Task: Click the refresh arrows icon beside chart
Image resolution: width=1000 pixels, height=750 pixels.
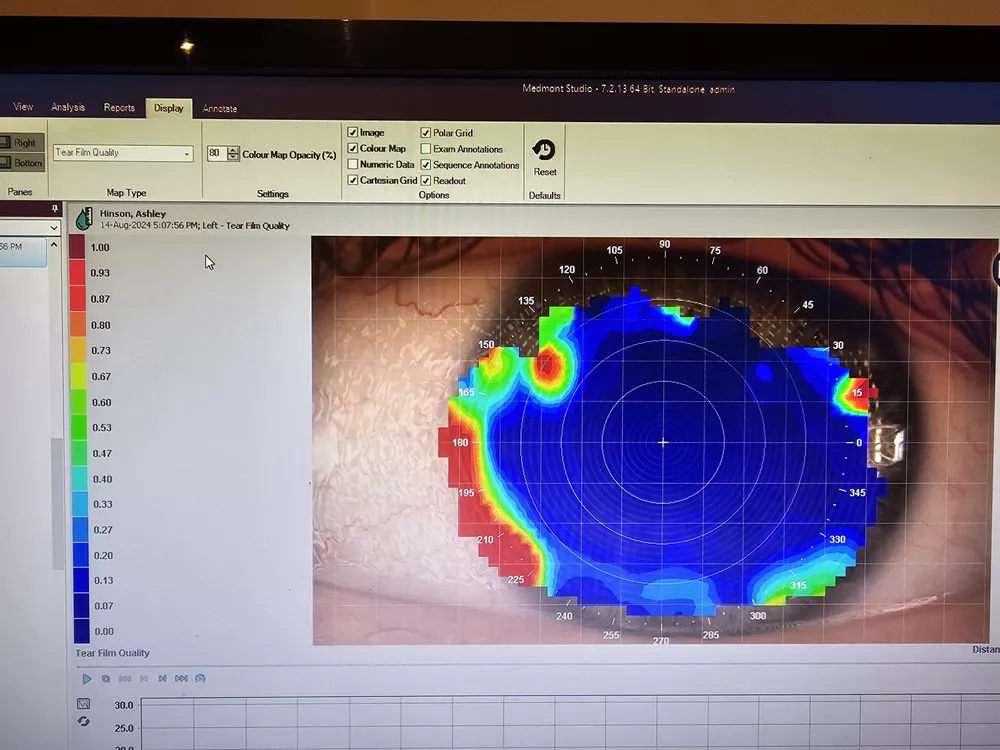Action: point(83,721)
